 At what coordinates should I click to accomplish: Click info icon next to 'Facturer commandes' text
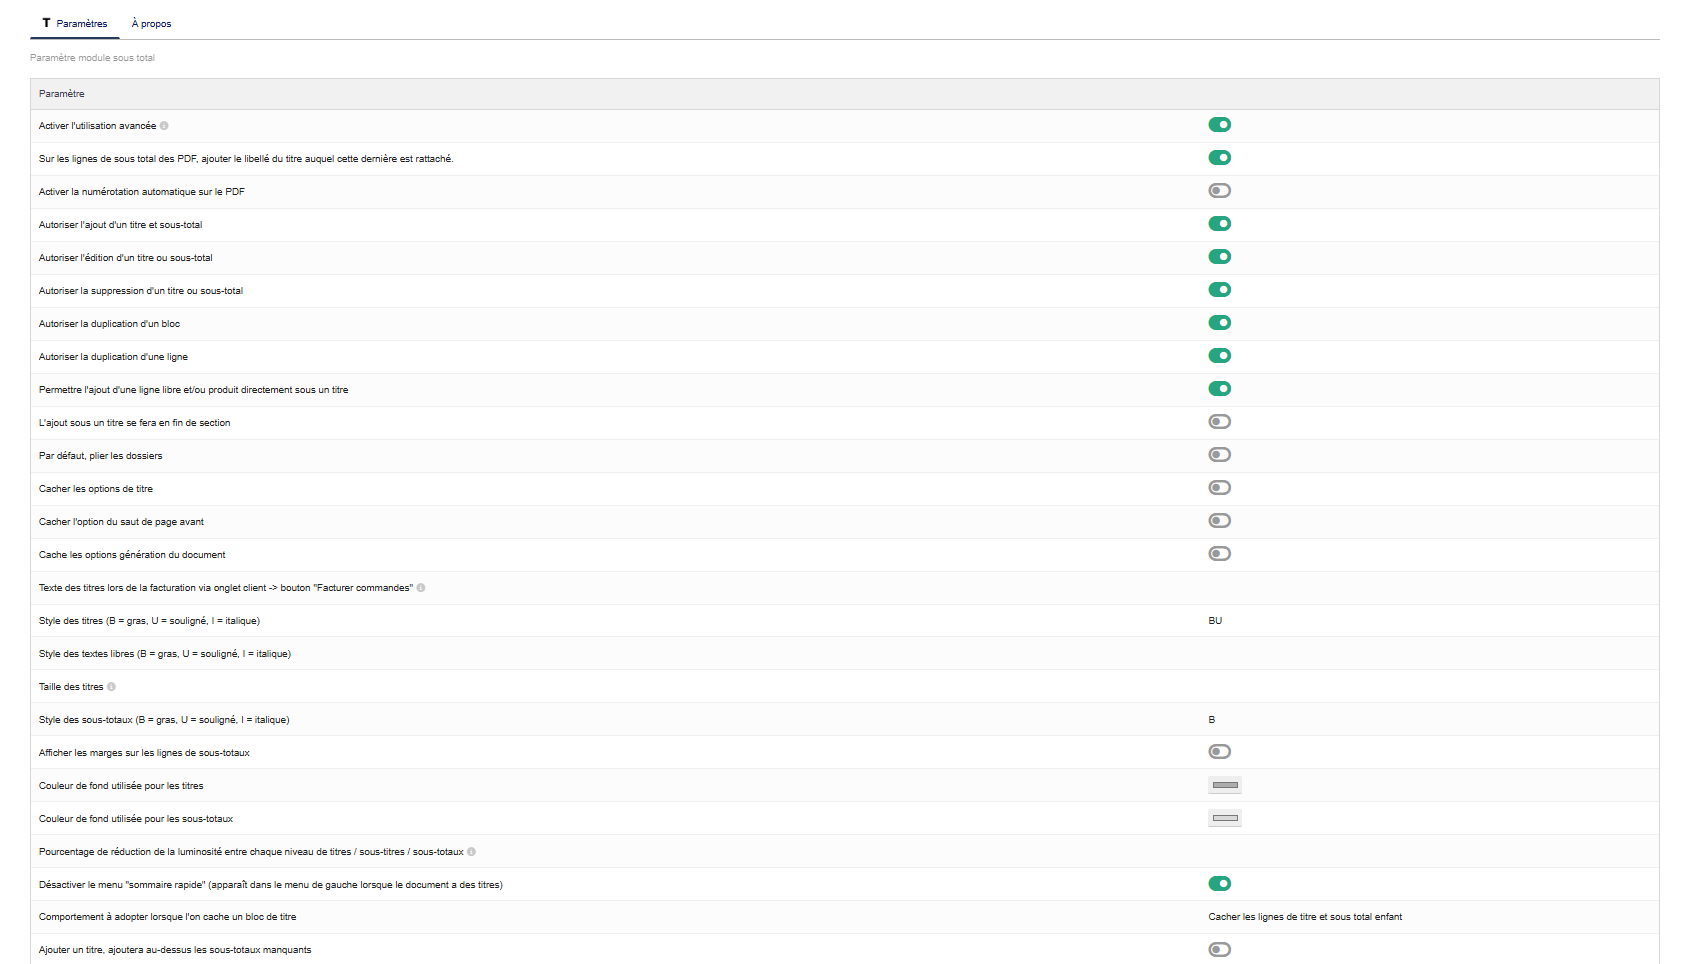coord(421,588)
